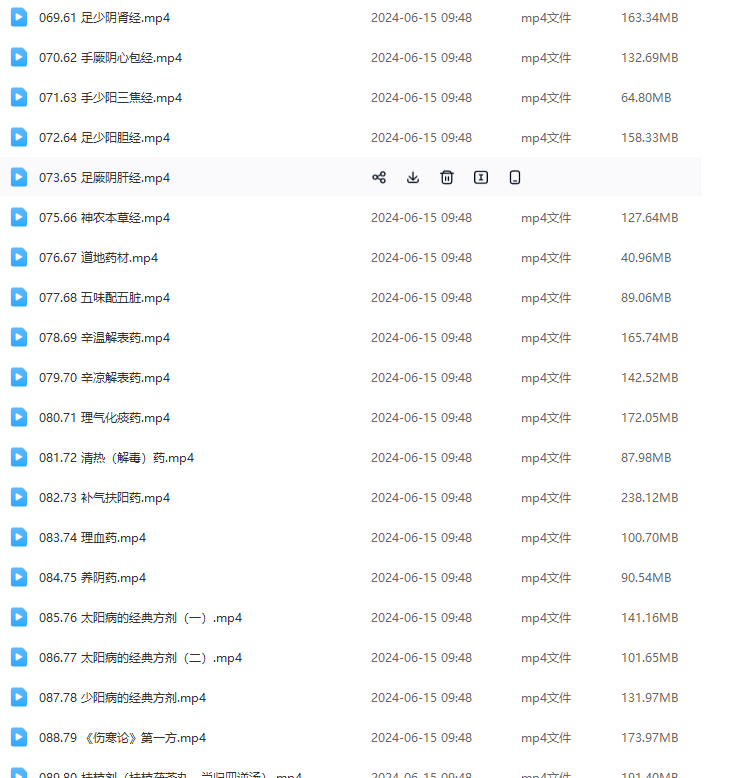Click the file name 077.68 五味配五脏.mp4
The height and width of the screenshot is (778, 745).
pos(104,298)
